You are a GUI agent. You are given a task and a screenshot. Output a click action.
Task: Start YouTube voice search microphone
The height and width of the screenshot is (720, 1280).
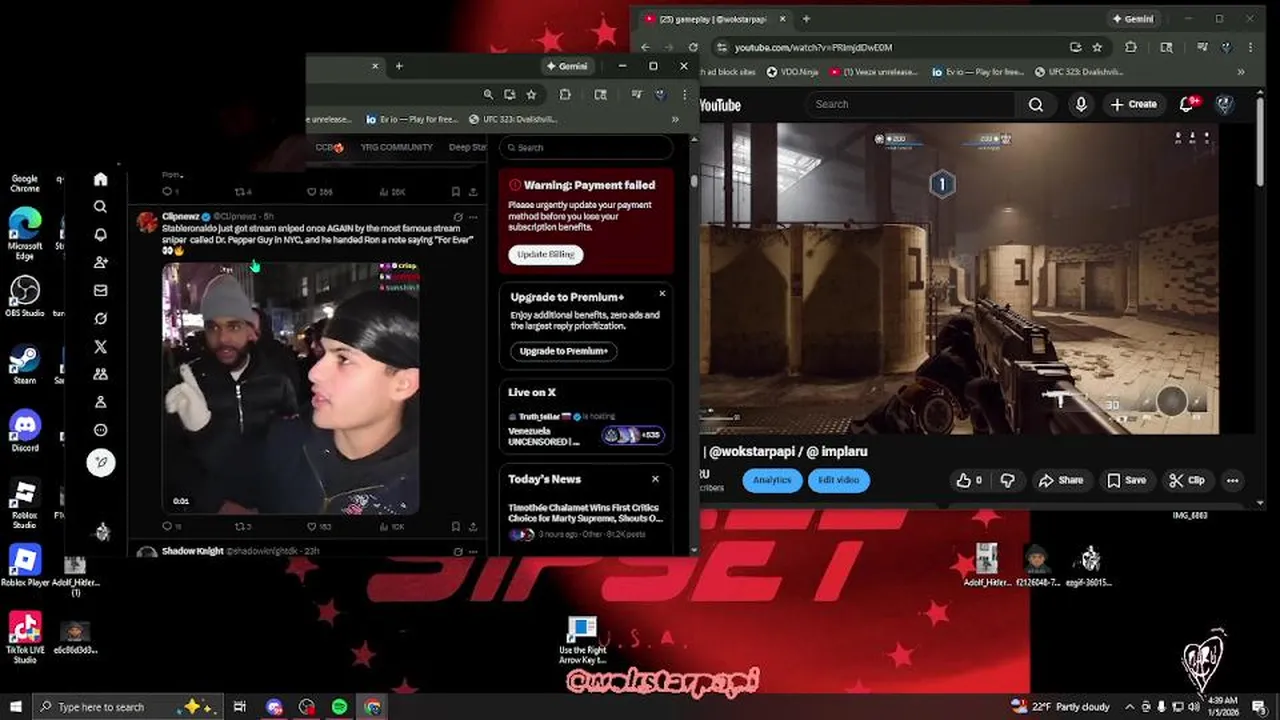tap(1081, 104)
